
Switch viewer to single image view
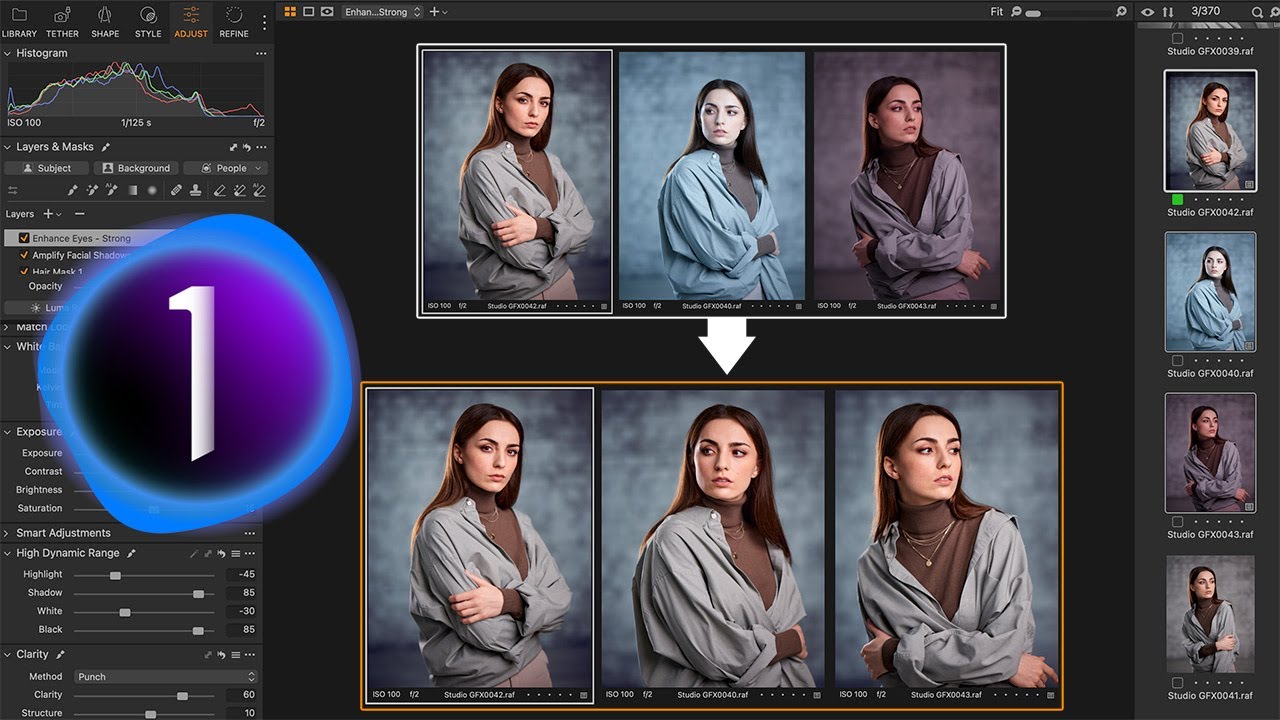click(x=308, y=12)
